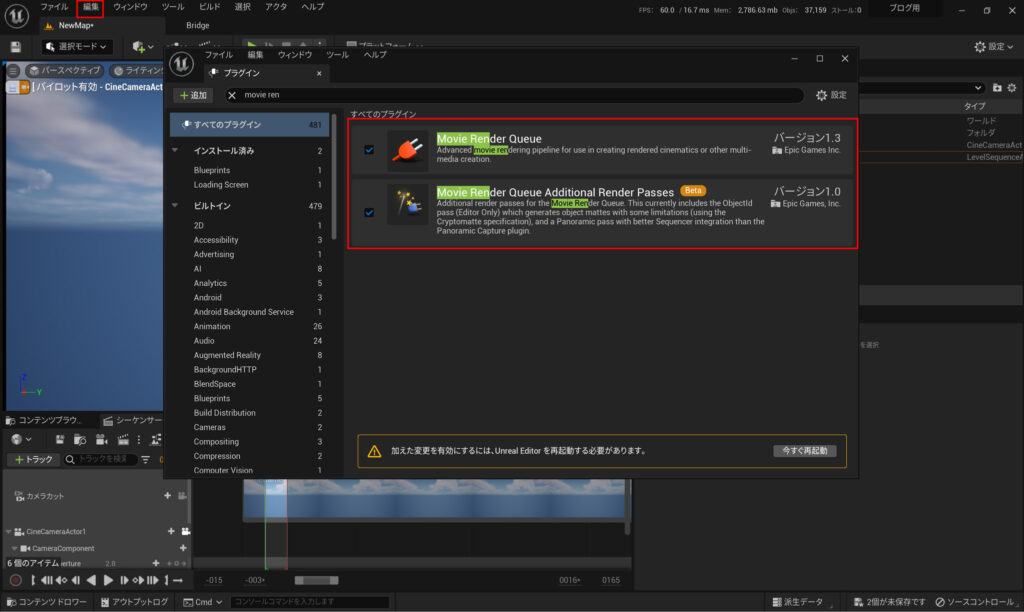Click the viewport hamburger menu icon
Image resolution: width=1024 pixels, height=612 pixels.
pos(14,71)
